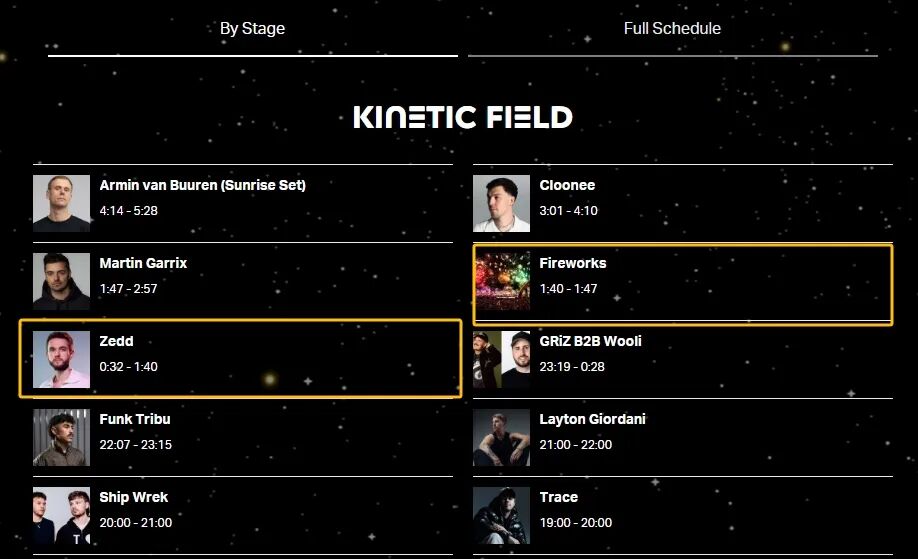The width and height of the screenshot is (918, 559).
Task: Open the Full Schedule tab
Action: (672, 29)
